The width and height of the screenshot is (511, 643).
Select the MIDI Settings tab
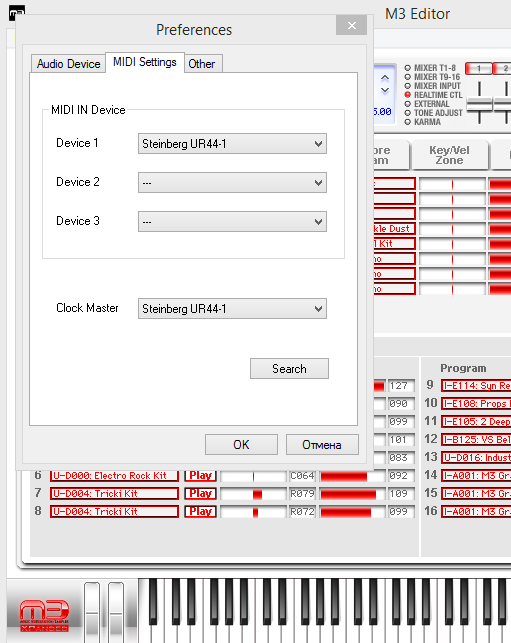click(x=145, y=62)
